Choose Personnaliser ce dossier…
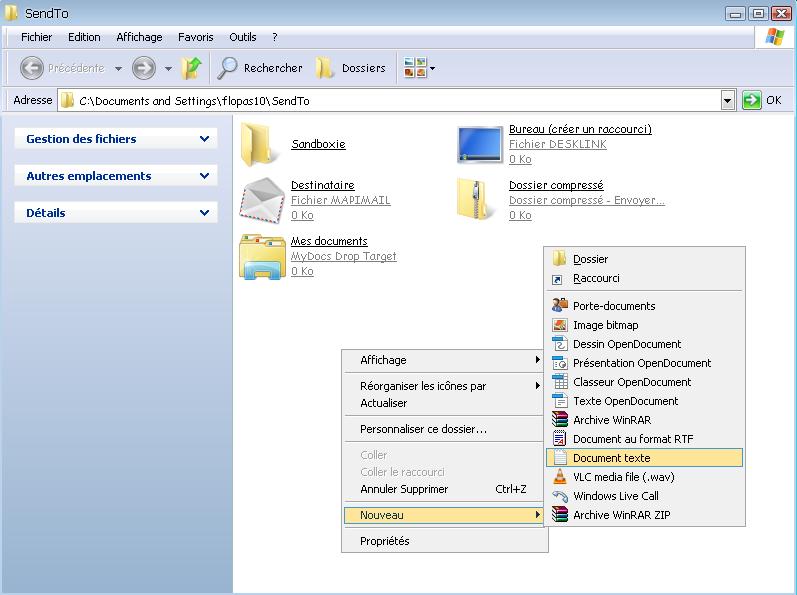This screenshot has height=595, width=797. click(x=444, y=429)
